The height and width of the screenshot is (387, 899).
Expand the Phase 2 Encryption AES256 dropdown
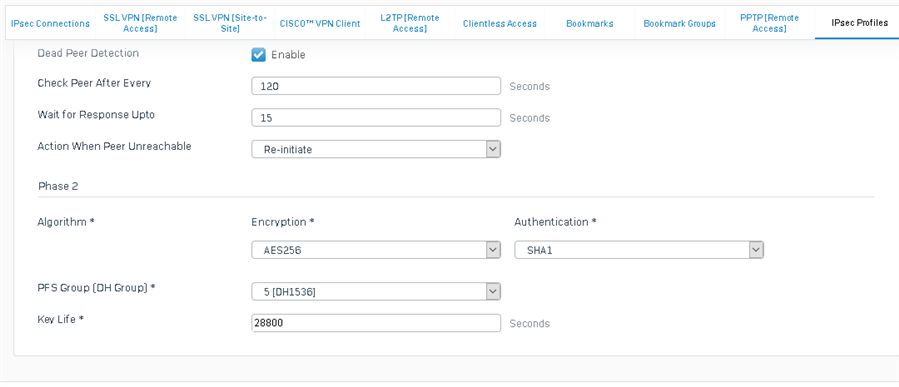376,250
